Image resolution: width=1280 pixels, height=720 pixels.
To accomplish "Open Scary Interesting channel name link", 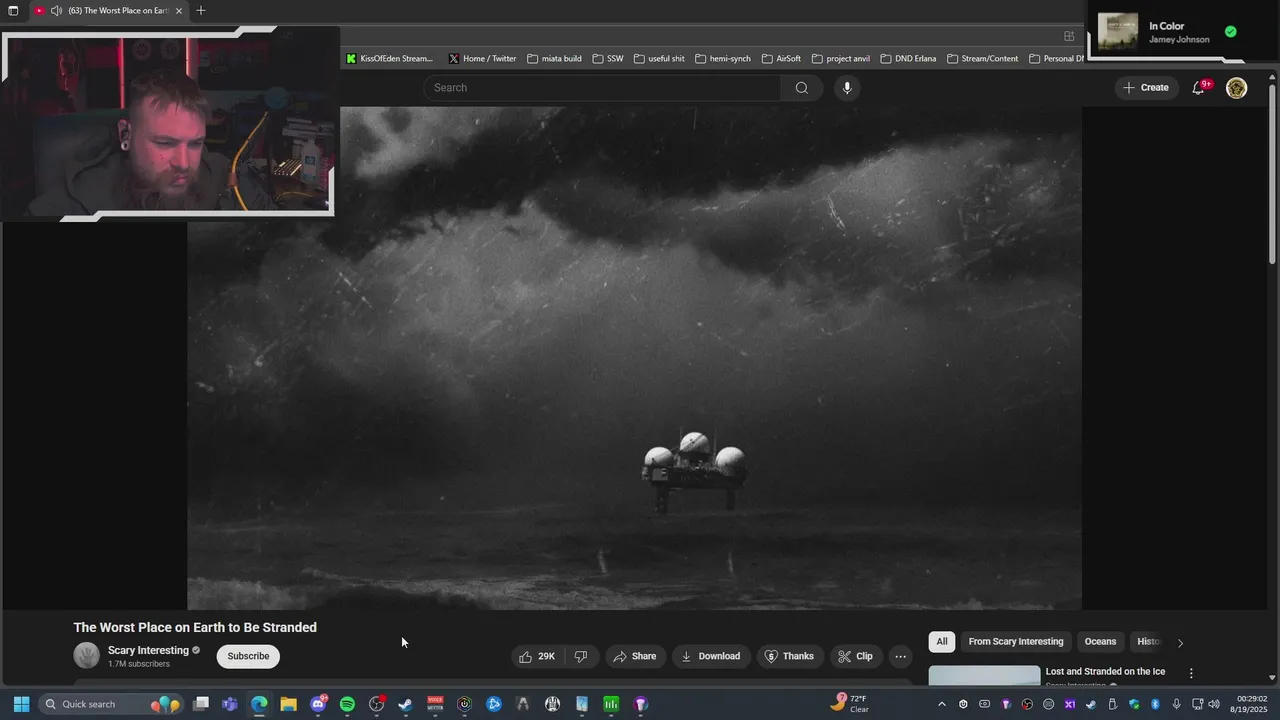I will point(148,650).
